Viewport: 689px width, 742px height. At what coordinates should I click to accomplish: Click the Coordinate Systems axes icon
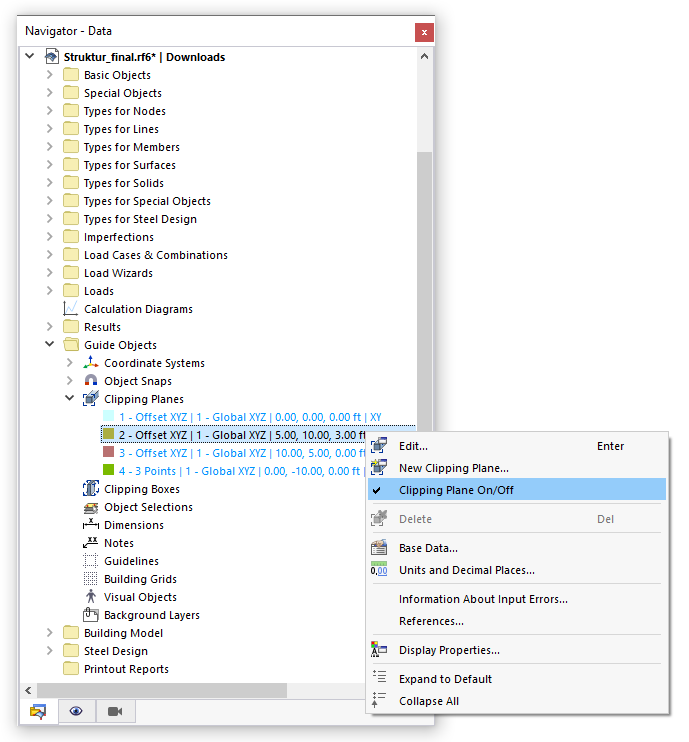click(x=90, y=362)
